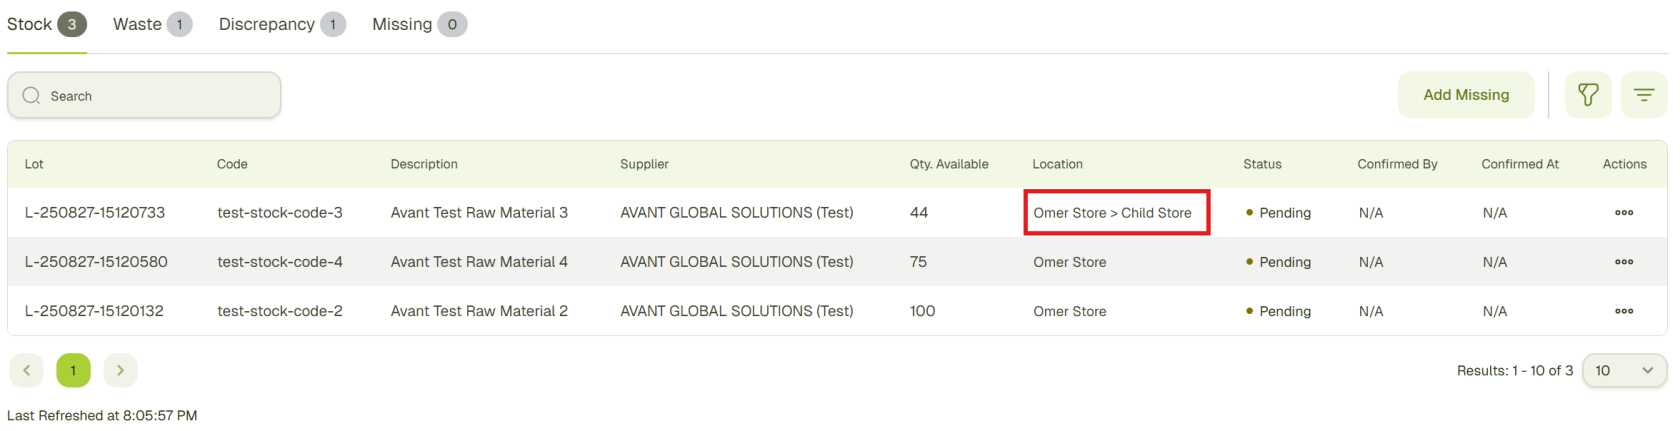The height and width of the screenshot is (431, 1680).
Task: Switch to the Discrepancy tab
Action: (x=281, y=24)
